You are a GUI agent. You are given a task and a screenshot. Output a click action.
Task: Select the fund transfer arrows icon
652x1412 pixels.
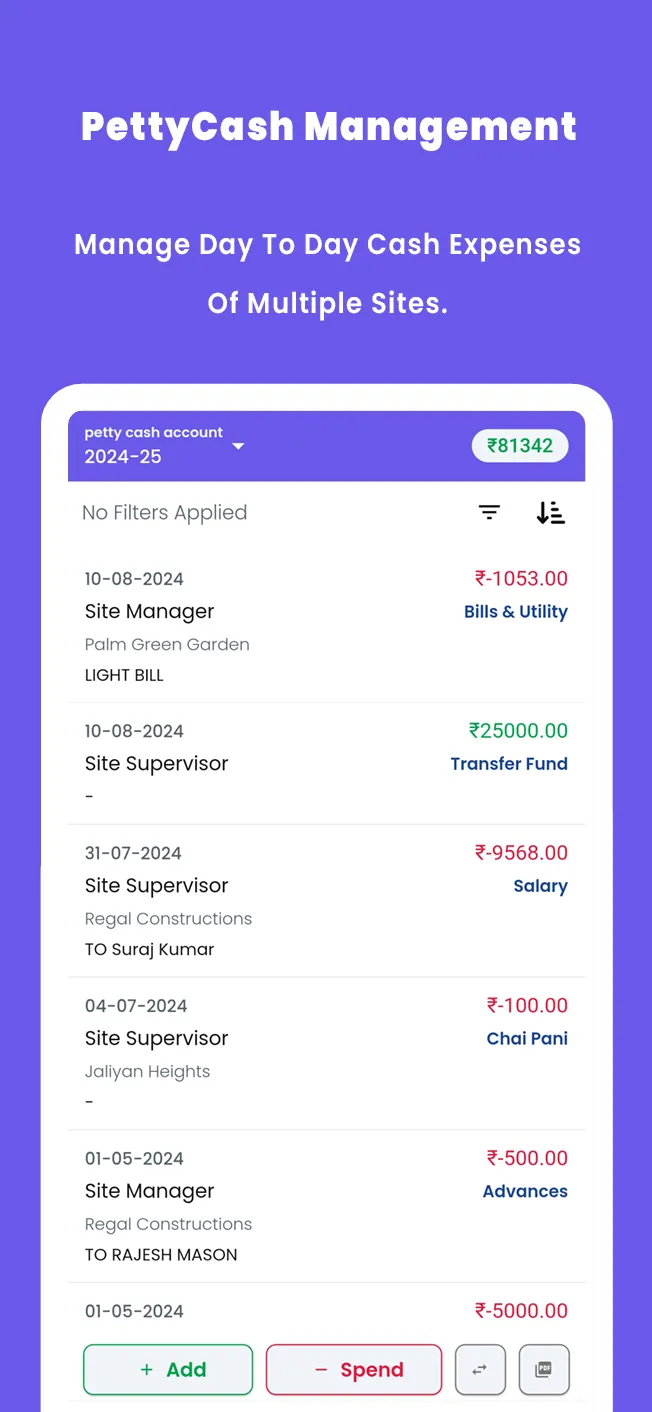coord(480,1369)
